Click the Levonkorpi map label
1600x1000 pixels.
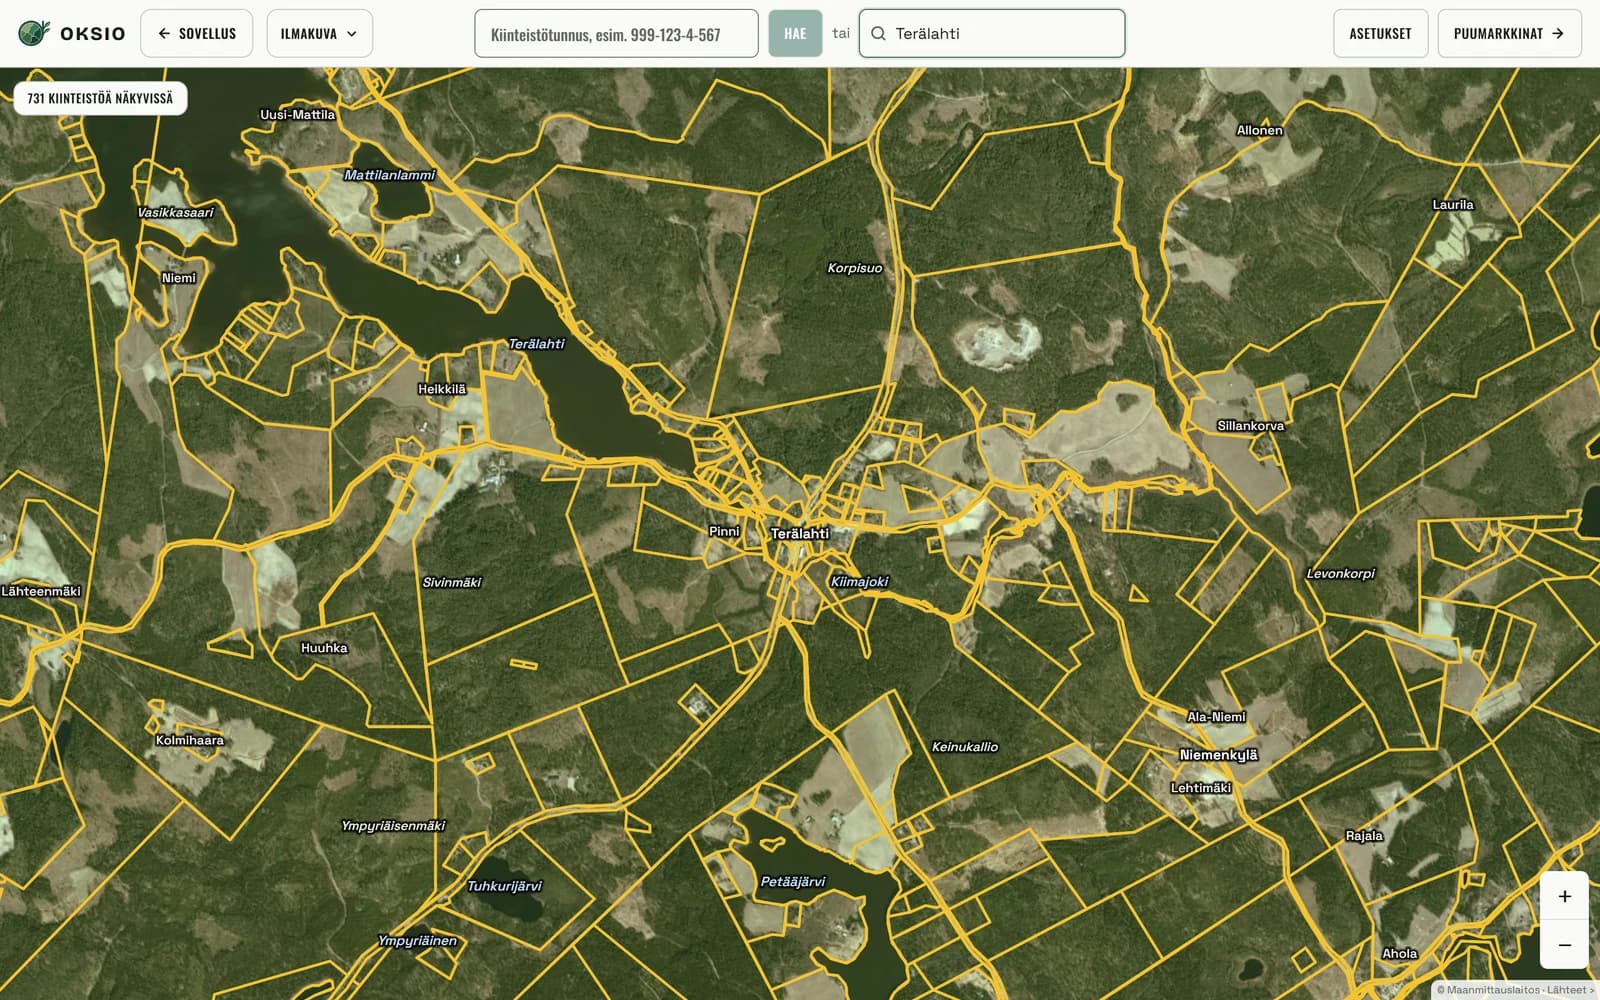click(x=1341, y=574)
